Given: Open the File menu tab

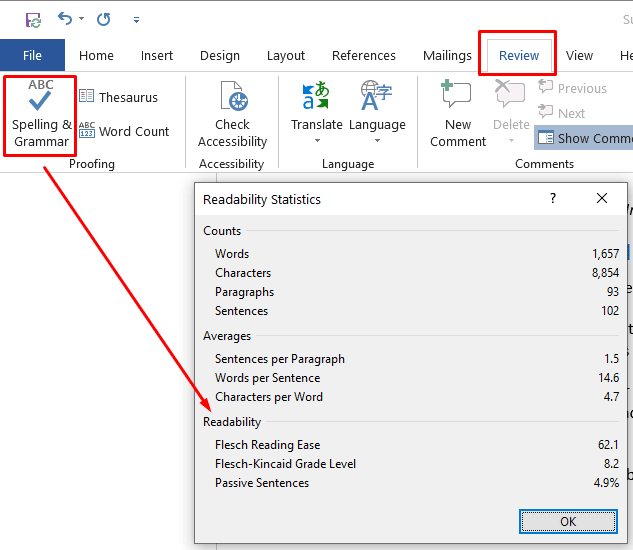Looking at the screenshot, I should 32,55.
